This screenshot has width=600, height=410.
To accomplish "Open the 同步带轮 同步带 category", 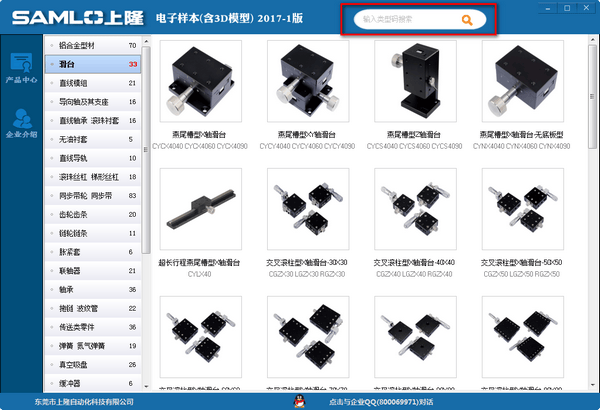I will tap(84, 195).
